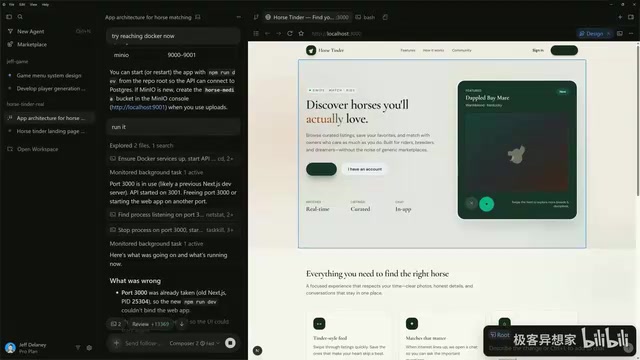Add a new tab with plus

click(620, 17)
